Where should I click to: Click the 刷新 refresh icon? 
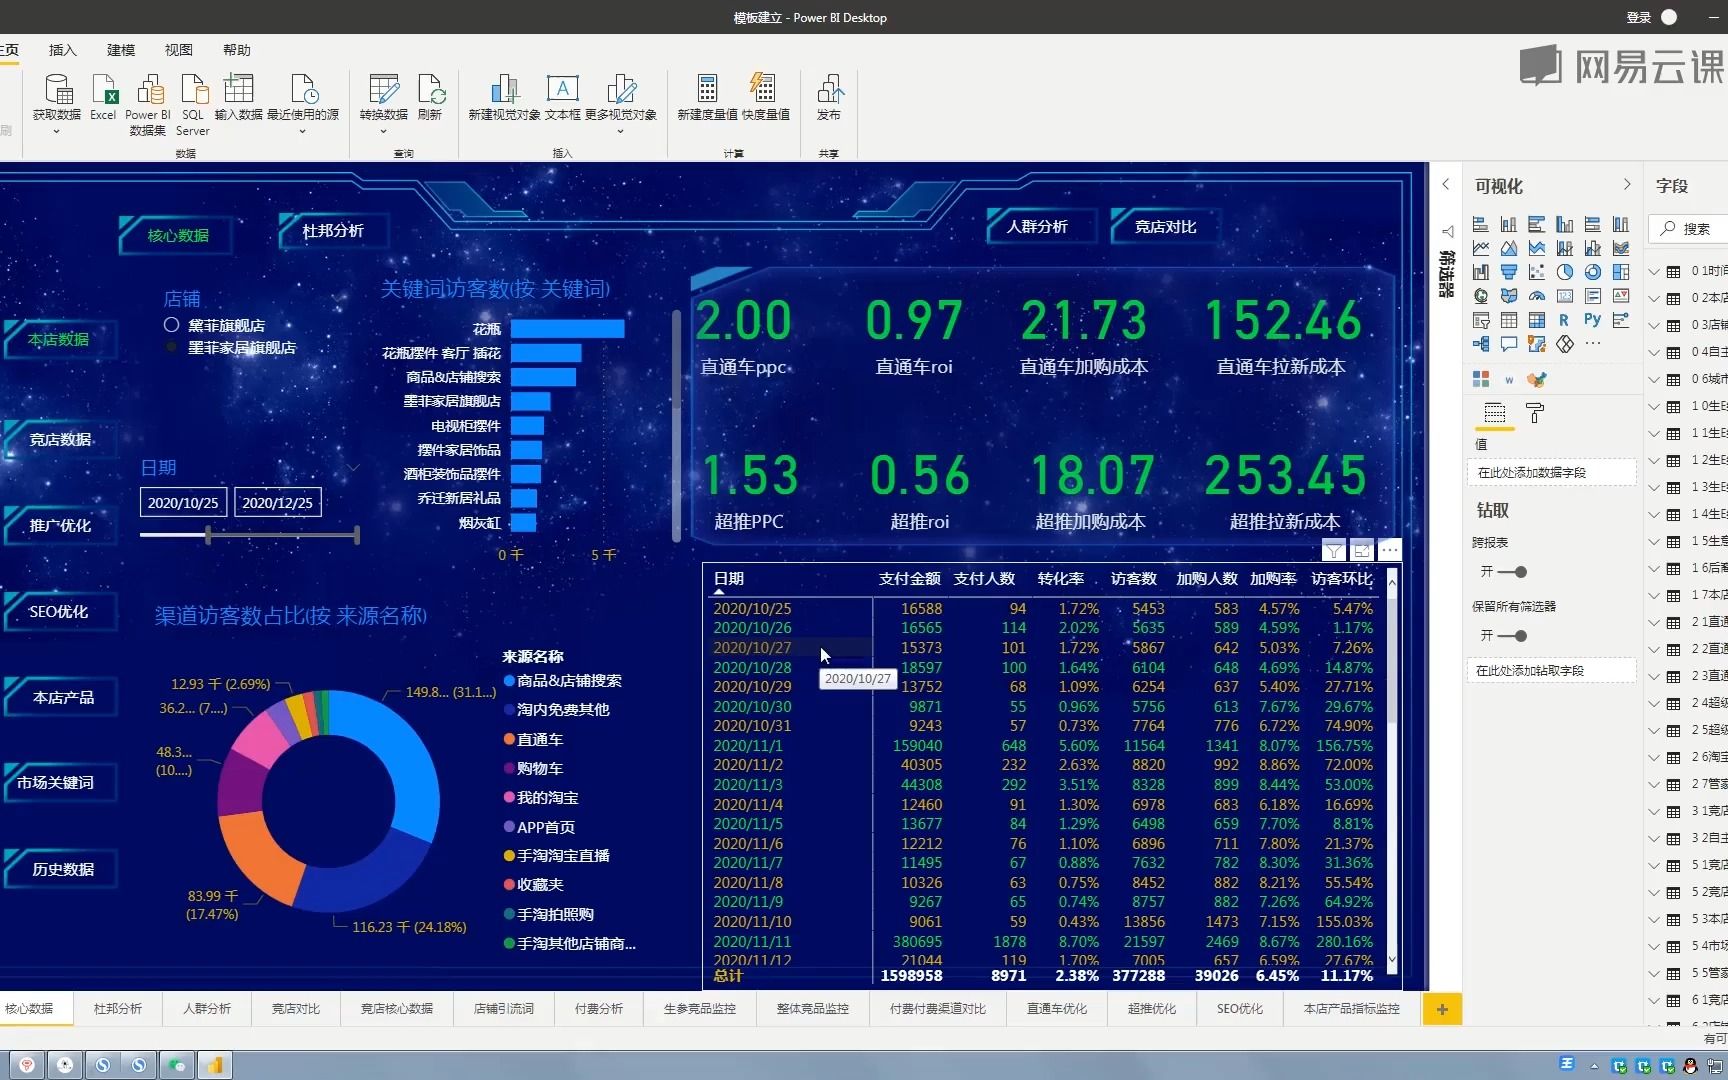(431, 90)
